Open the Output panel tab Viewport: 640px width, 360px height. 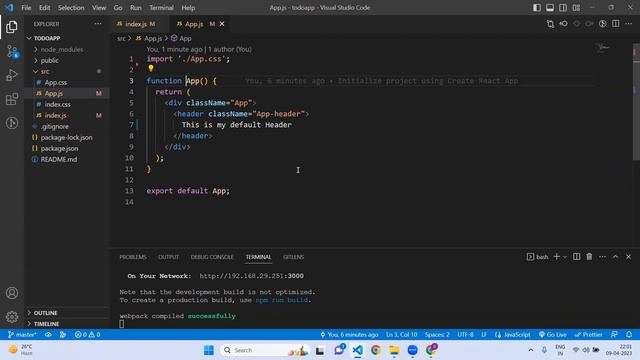[169, 257]
